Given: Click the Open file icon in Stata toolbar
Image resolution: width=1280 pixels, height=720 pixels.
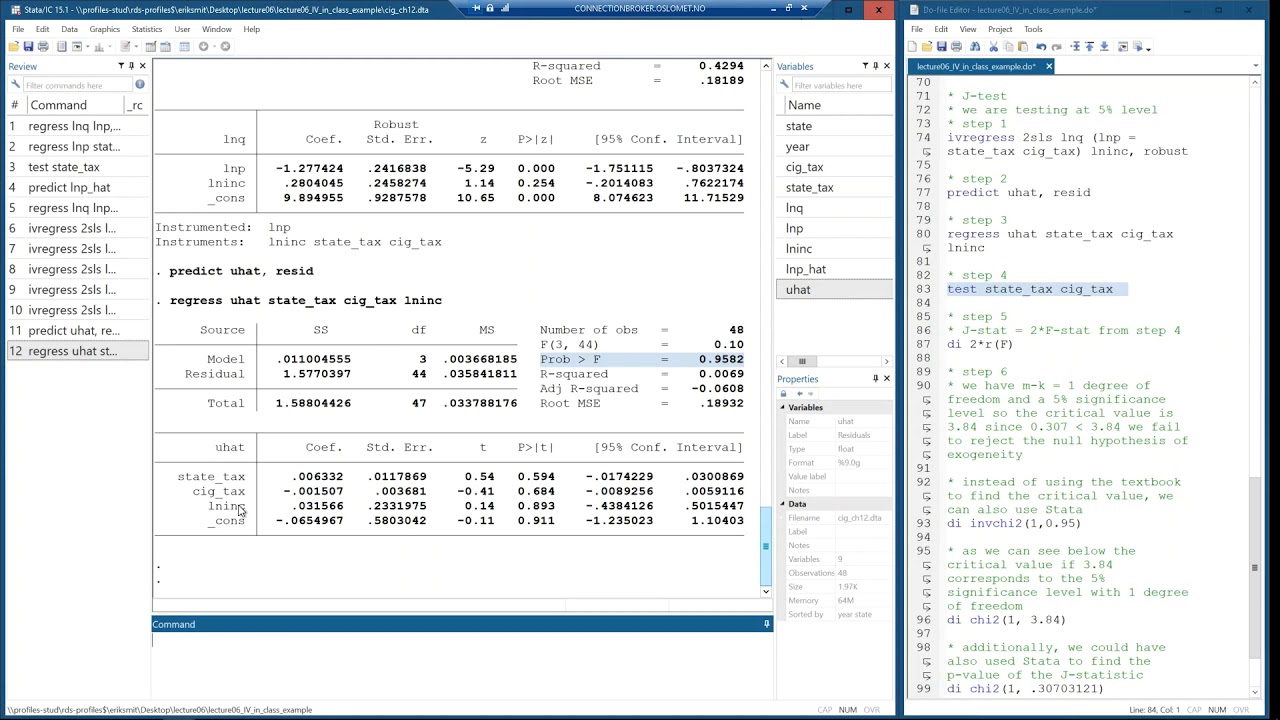Looking at the screenshot, I should [x=13, y=46].
